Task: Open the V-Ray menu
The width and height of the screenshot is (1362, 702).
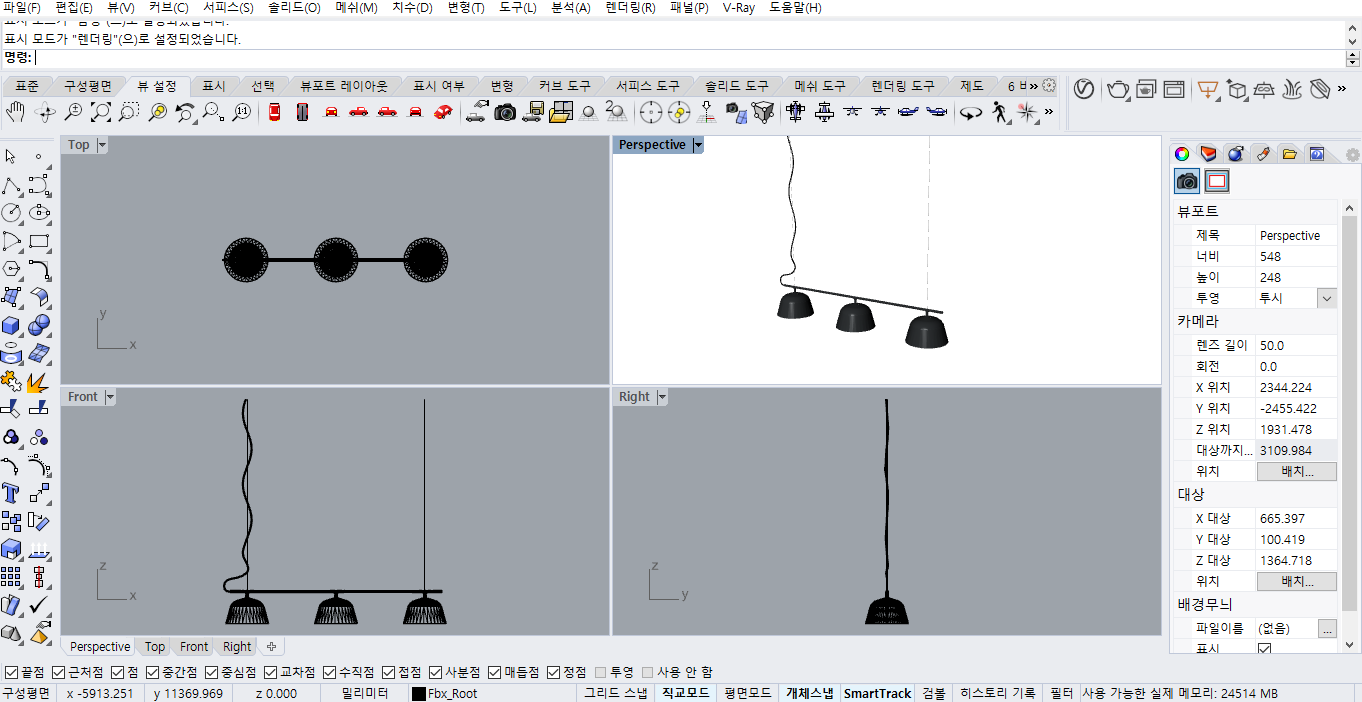Action: (738, 7)
